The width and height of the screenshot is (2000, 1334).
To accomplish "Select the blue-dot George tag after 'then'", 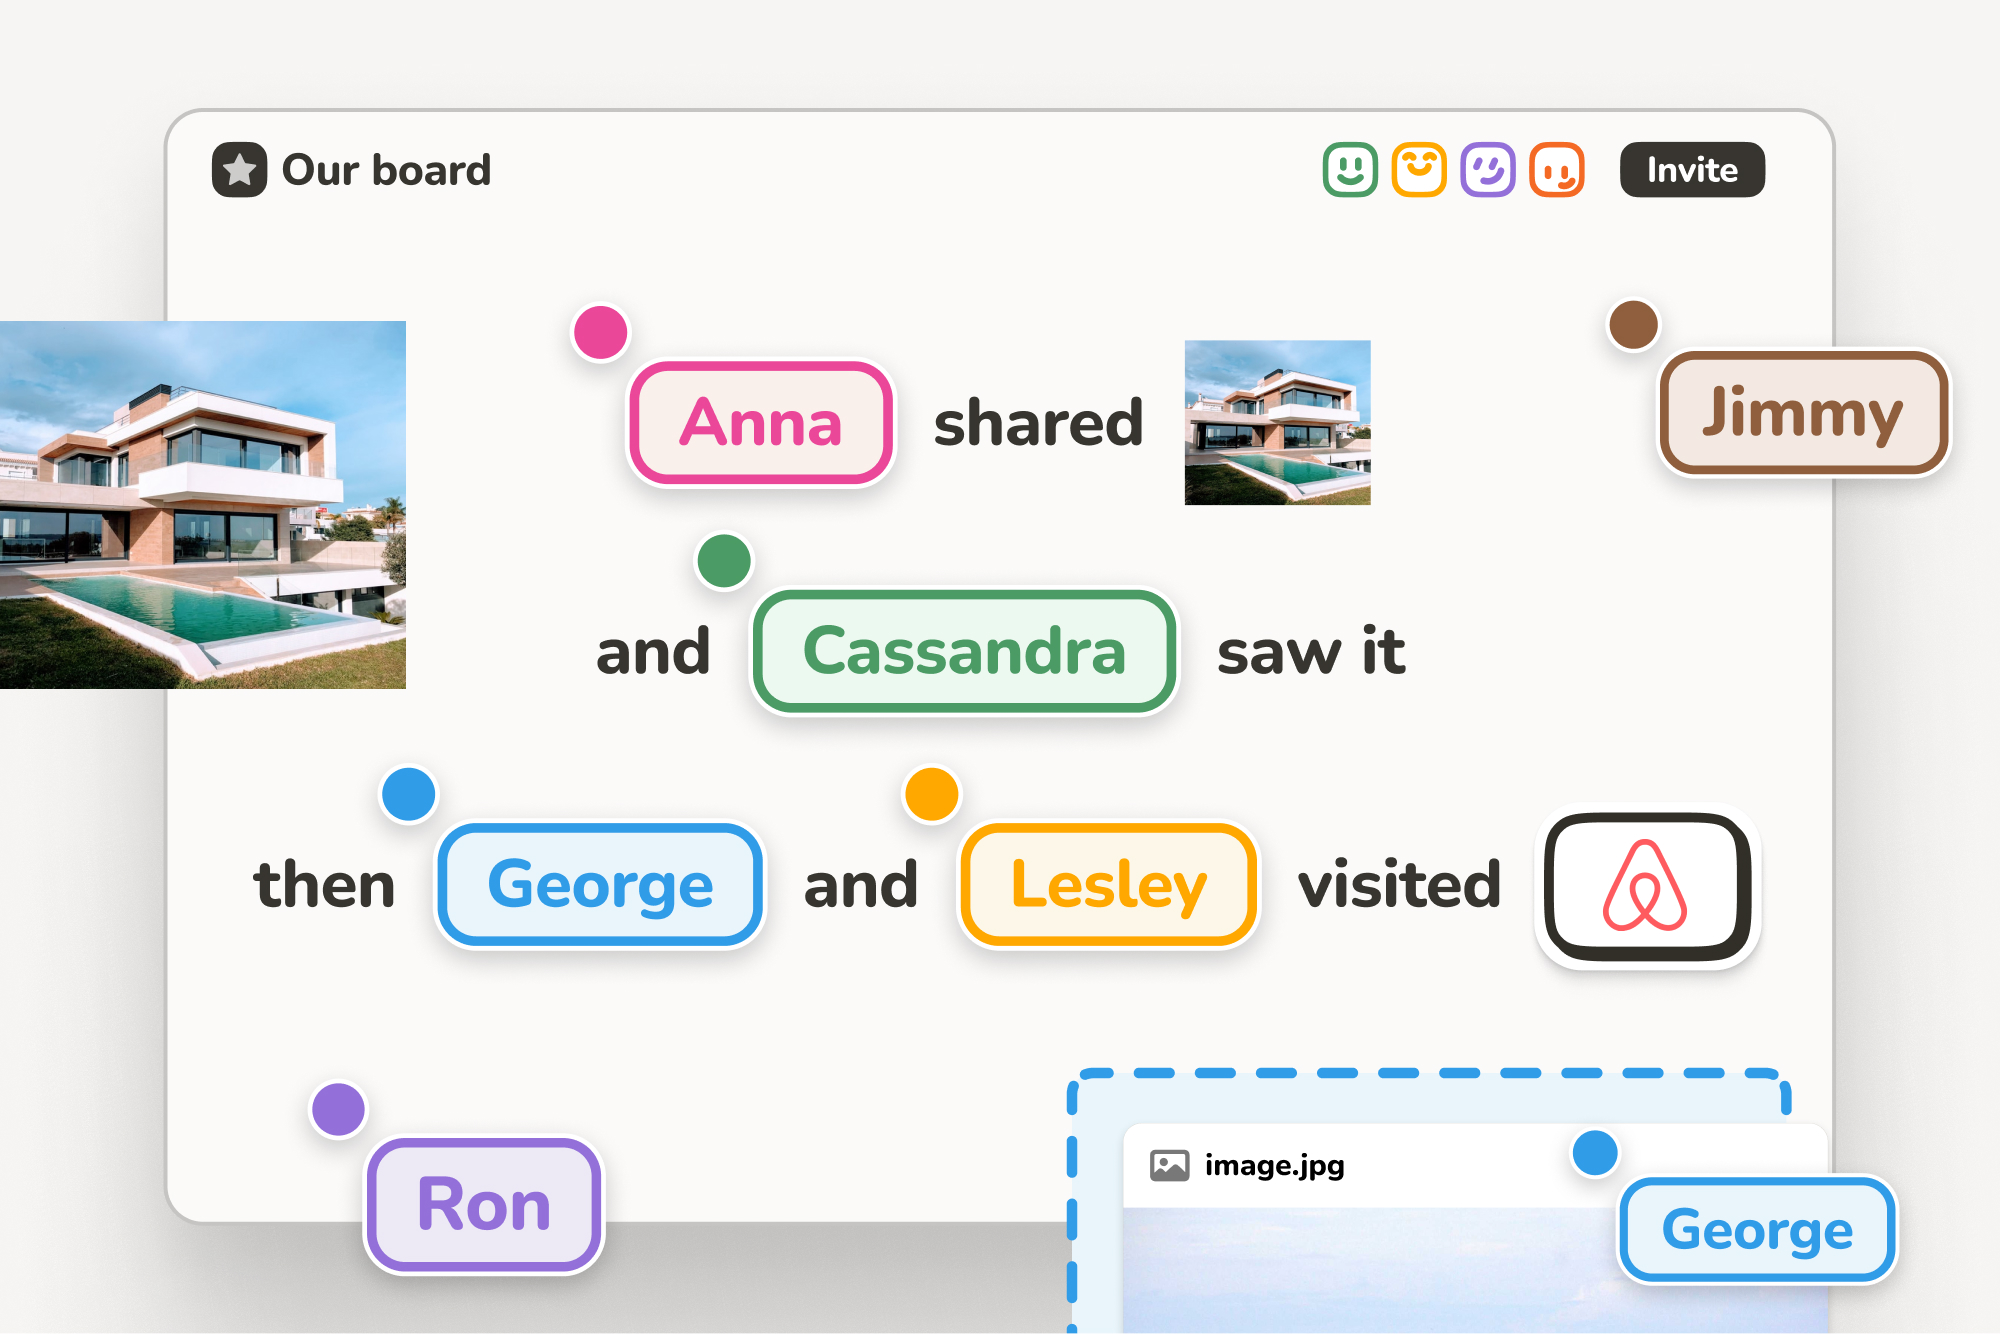I will coord(600,885).
